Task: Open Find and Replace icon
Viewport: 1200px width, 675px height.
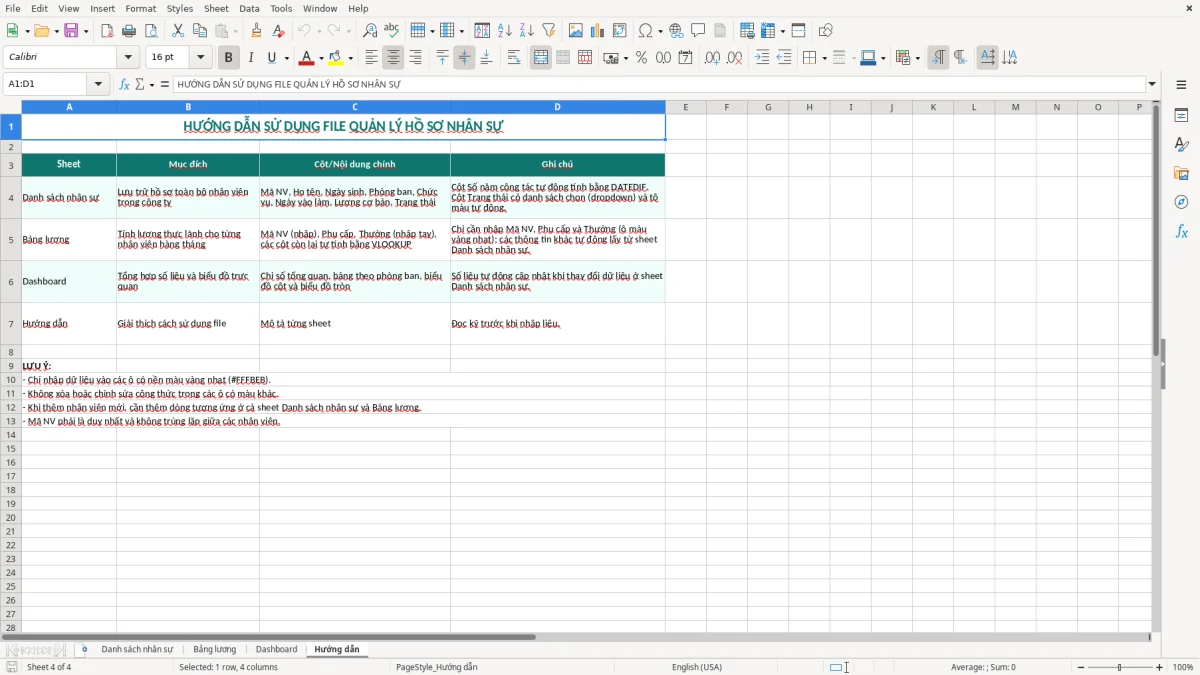Action: [370, 31]
